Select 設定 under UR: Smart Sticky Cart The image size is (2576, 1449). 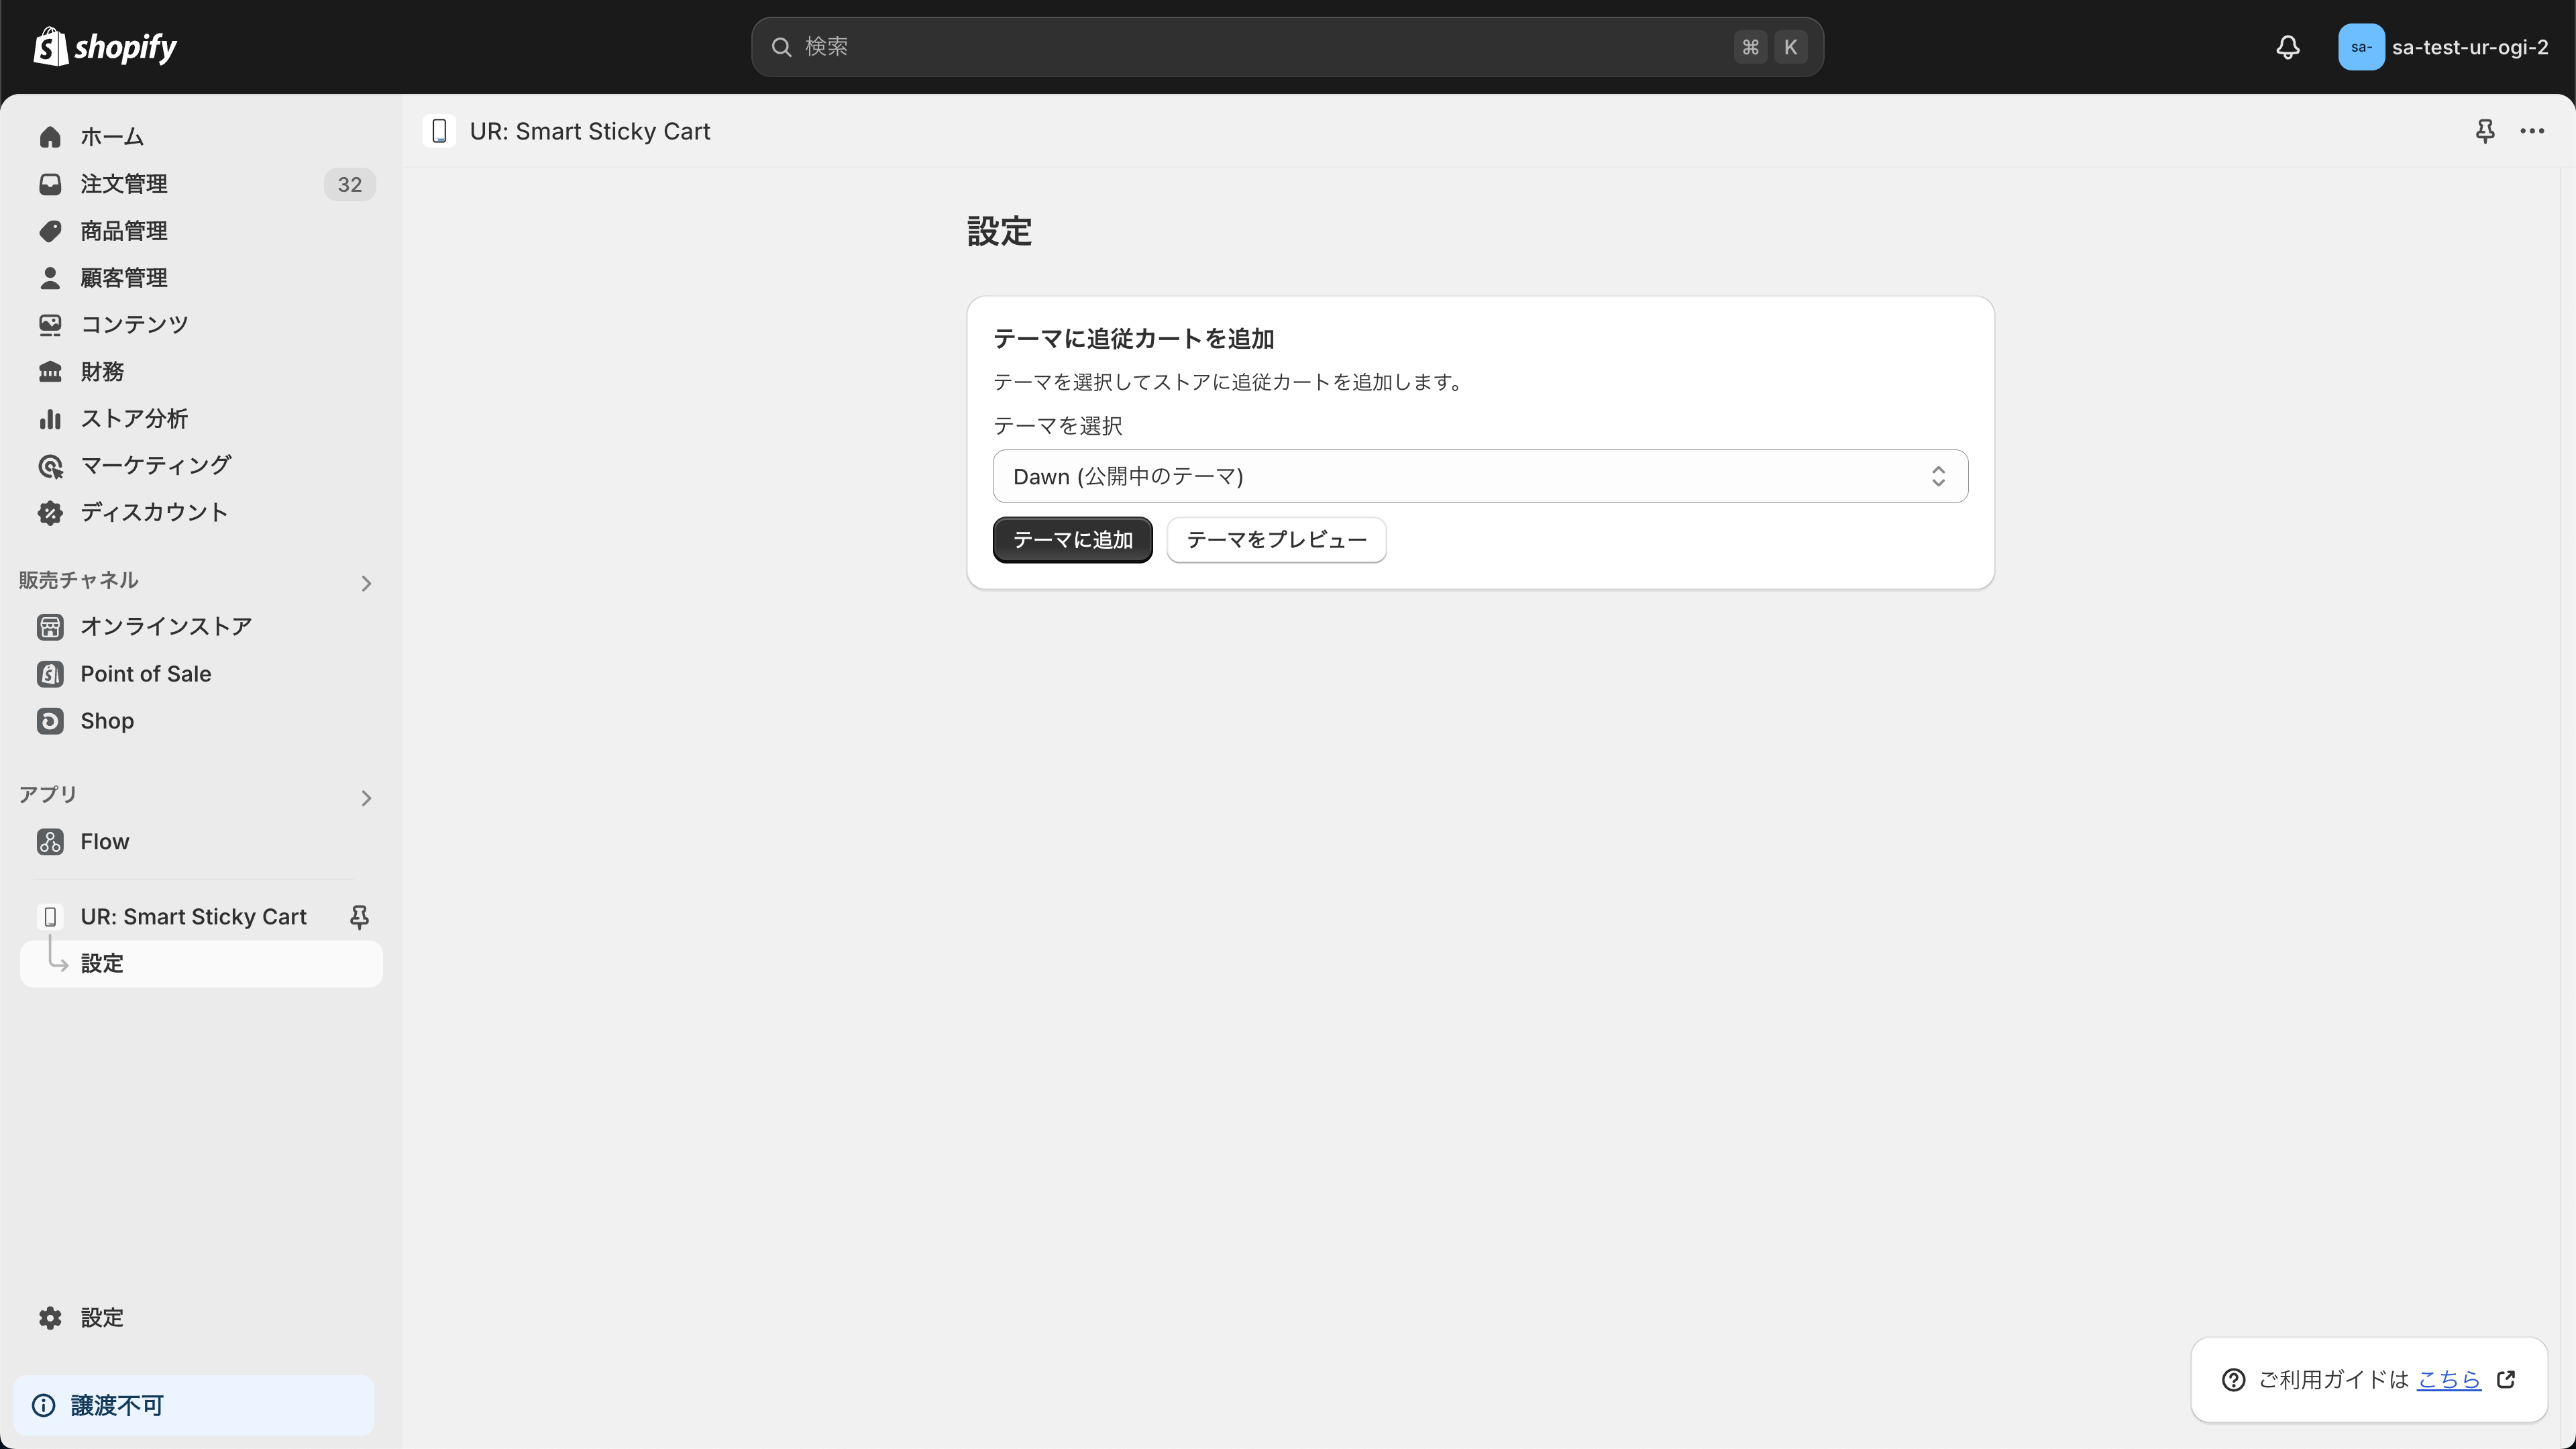[102, 963]
